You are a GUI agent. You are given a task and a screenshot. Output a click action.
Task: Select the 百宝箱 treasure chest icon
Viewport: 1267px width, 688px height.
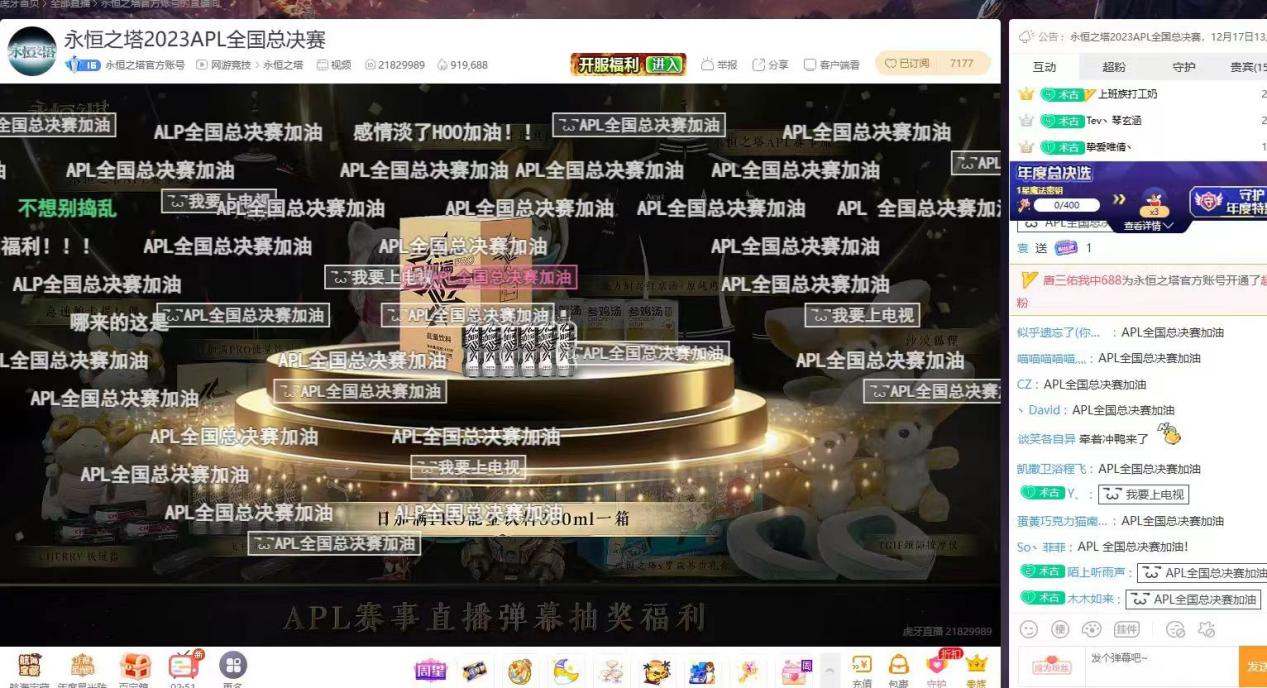[x=134, y=665]
